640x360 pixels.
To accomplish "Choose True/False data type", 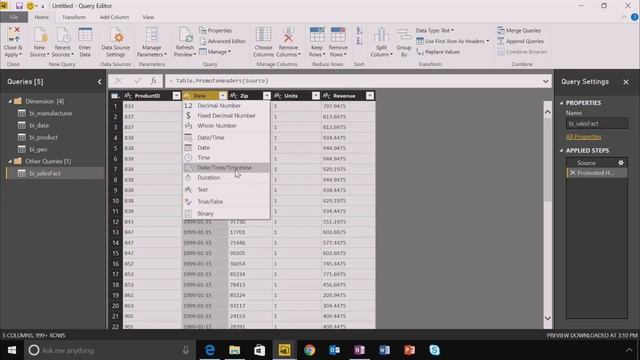I will [x=226, y=202].
